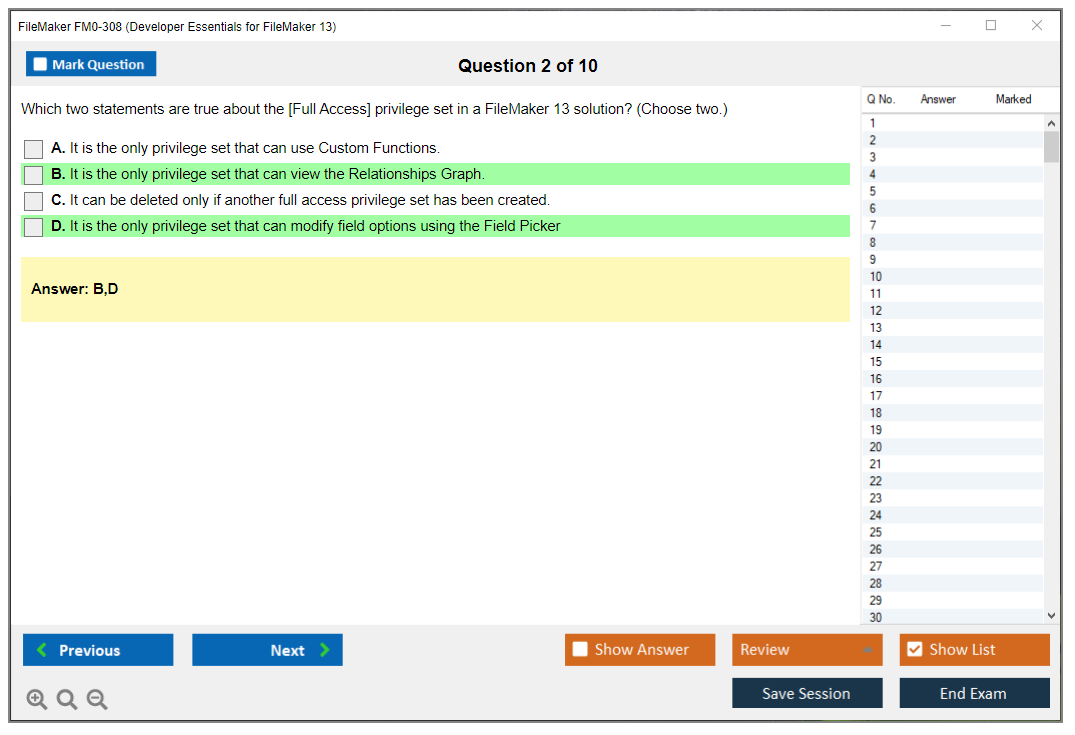
Task: Click the zoom reset magnifier icon
Action: pyautogui.click(x=67, y=700)
